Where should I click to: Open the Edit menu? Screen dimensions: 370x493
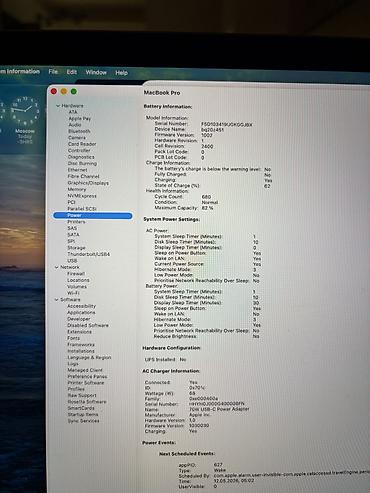(71, 72)
